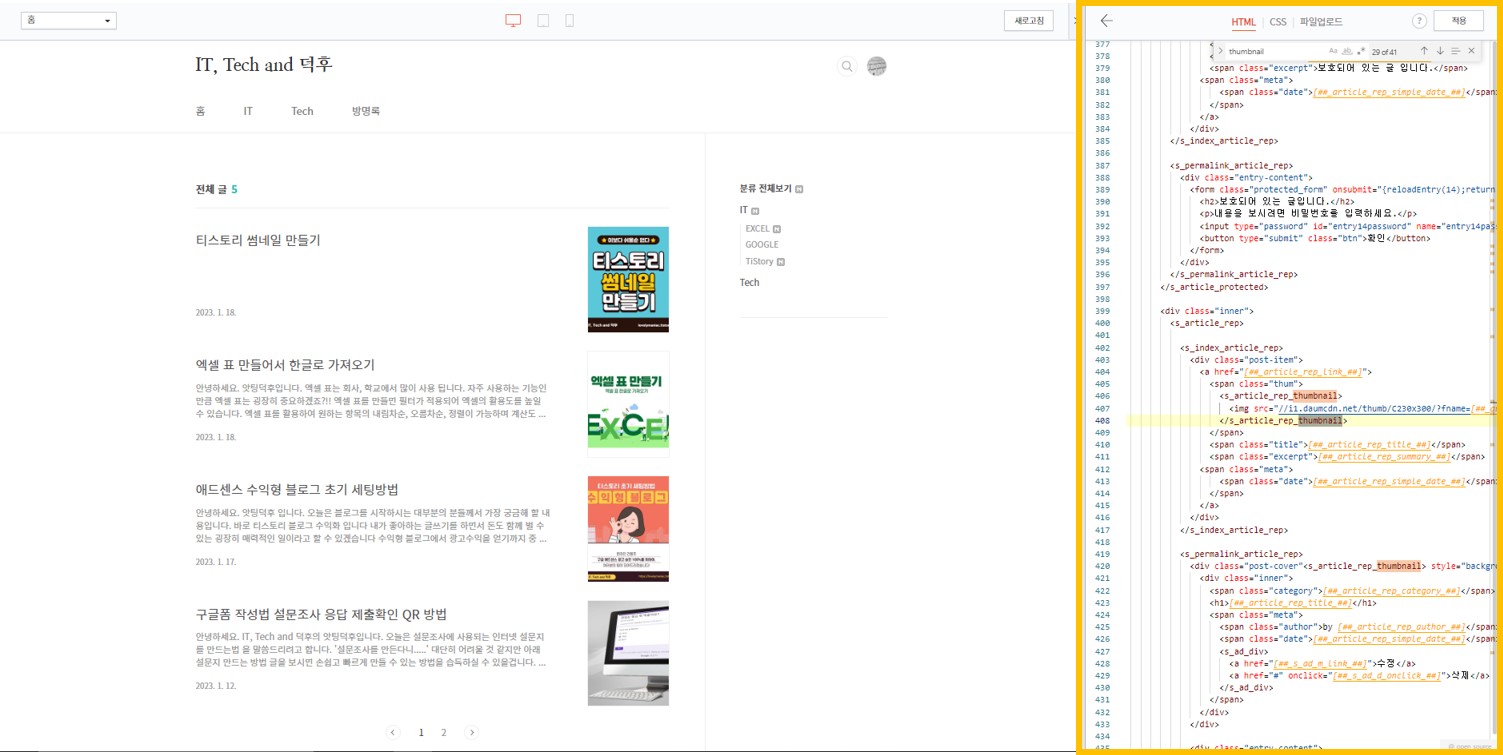Go back using the editor's left arrow

click(1106, 21)
